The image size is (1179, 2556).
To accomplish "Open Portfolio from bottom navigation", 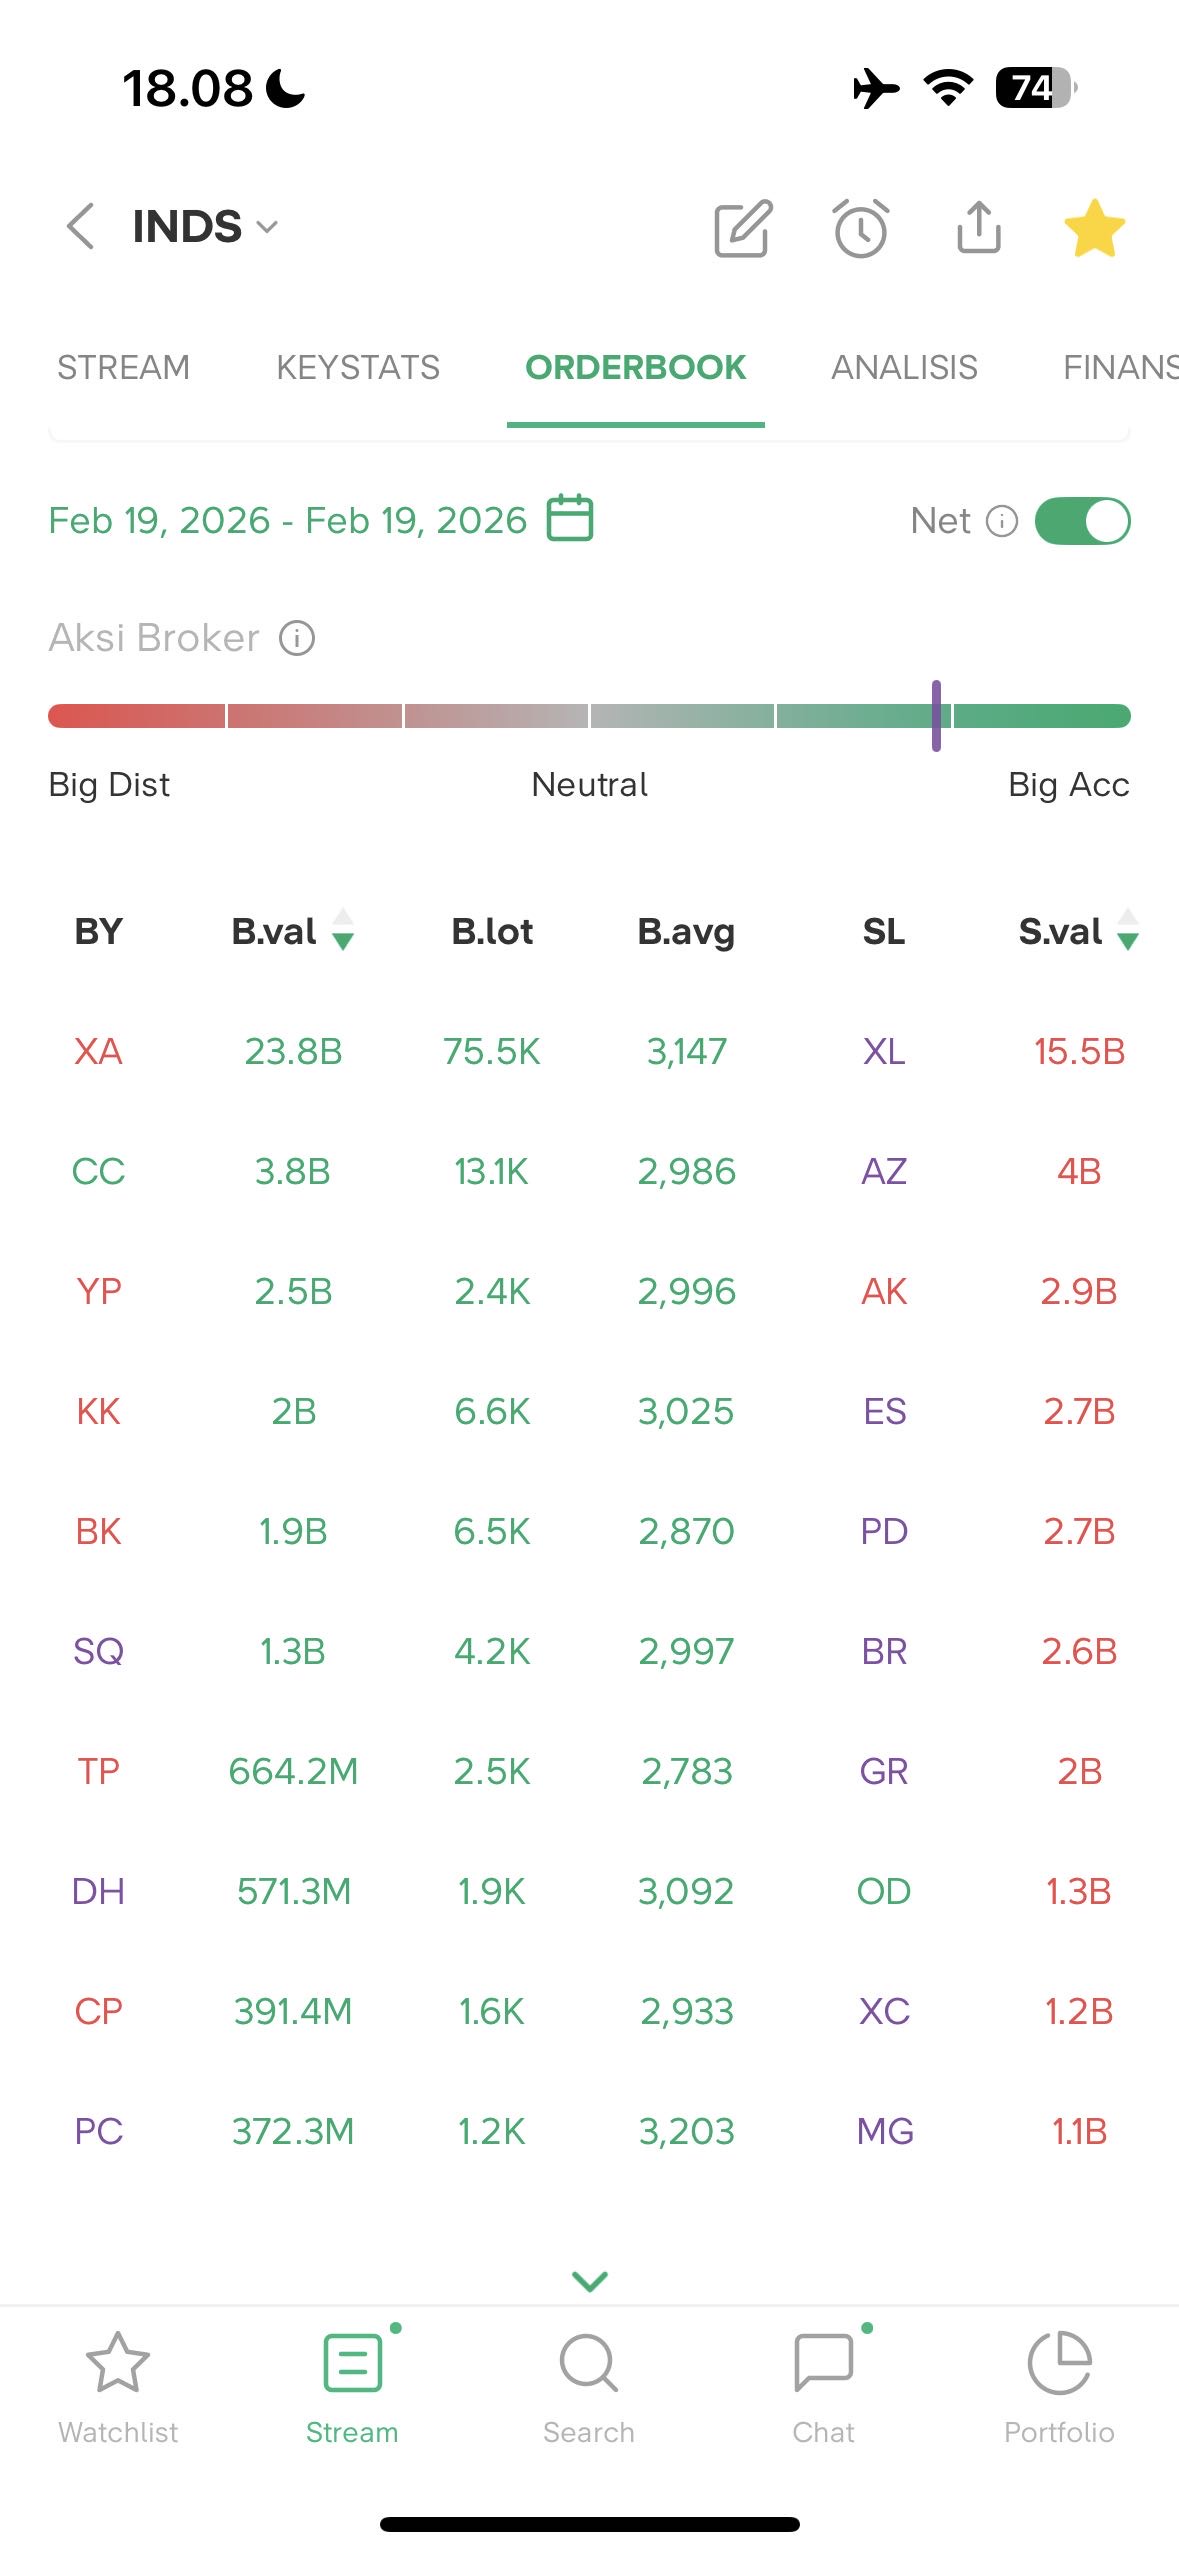I will pyautogui.click(x=1058, y=2385).
